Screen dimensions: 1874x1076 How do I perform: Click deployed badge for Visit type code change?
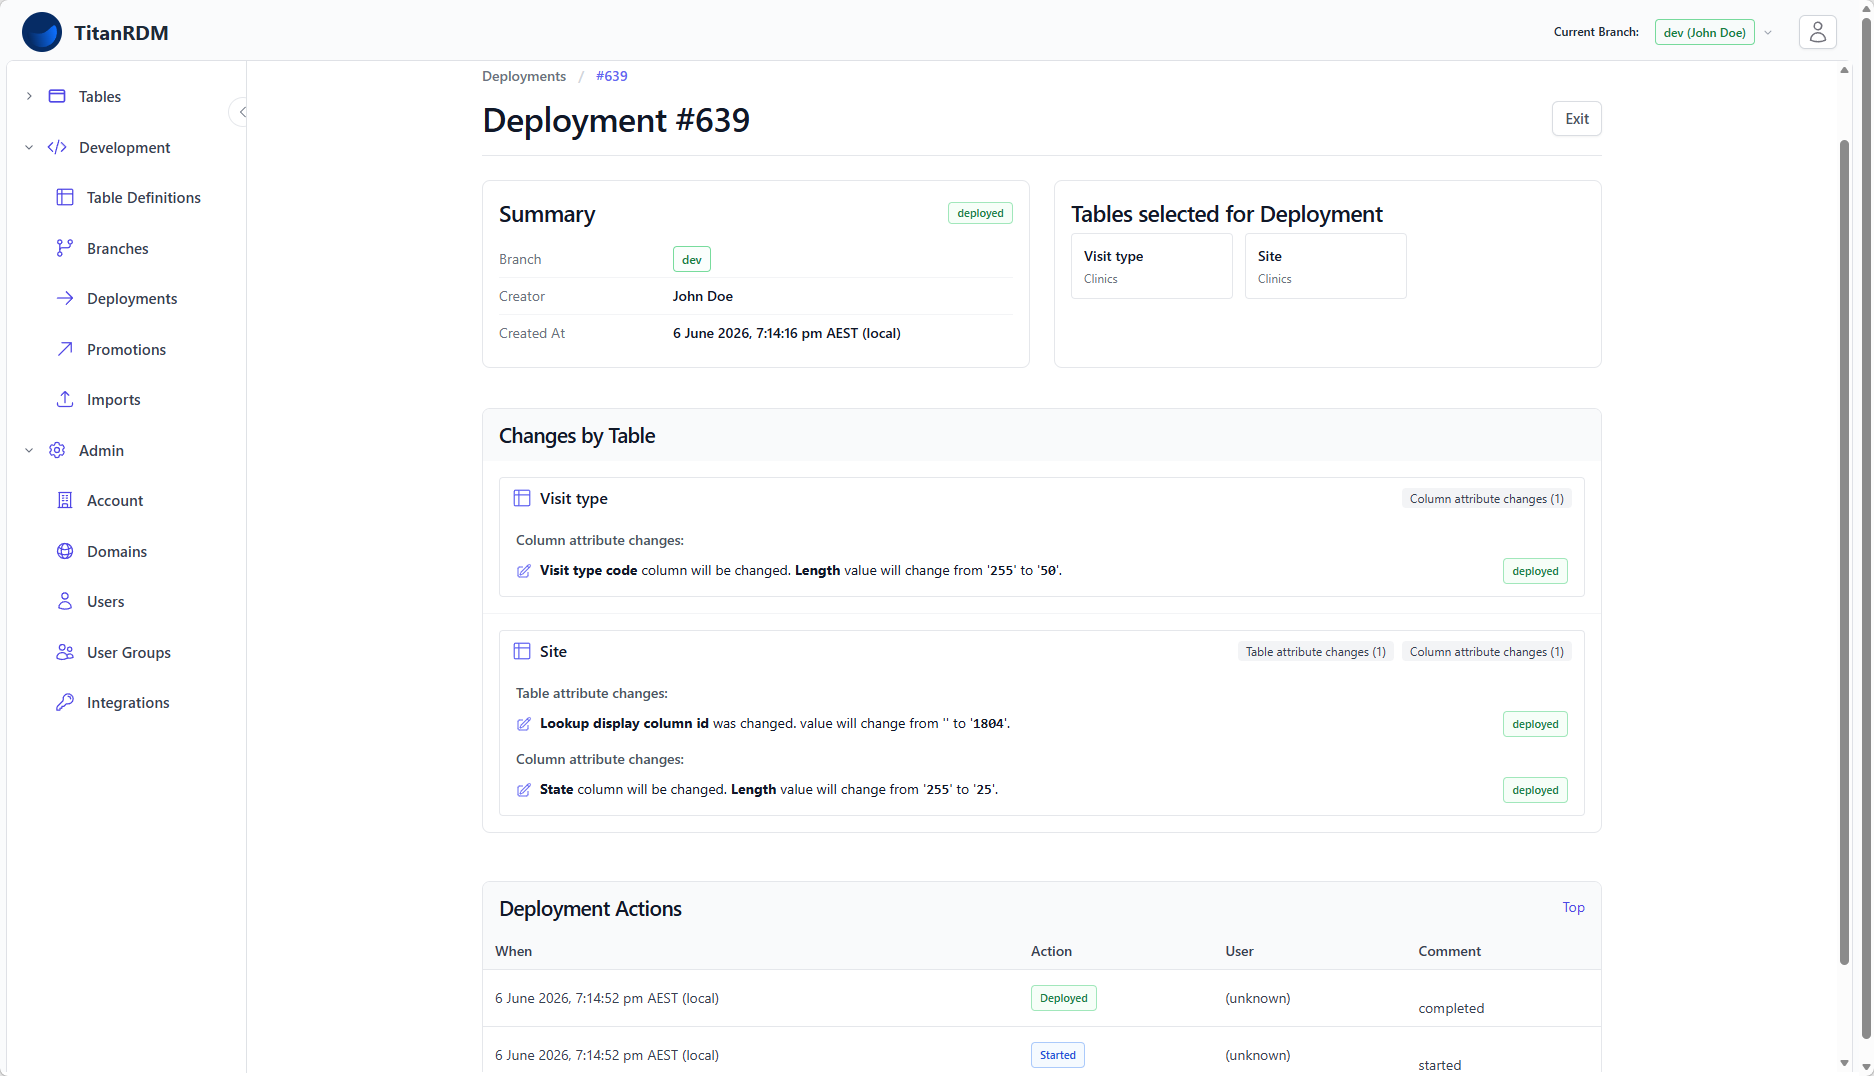pyautogui.click(x=1535, y=571)
